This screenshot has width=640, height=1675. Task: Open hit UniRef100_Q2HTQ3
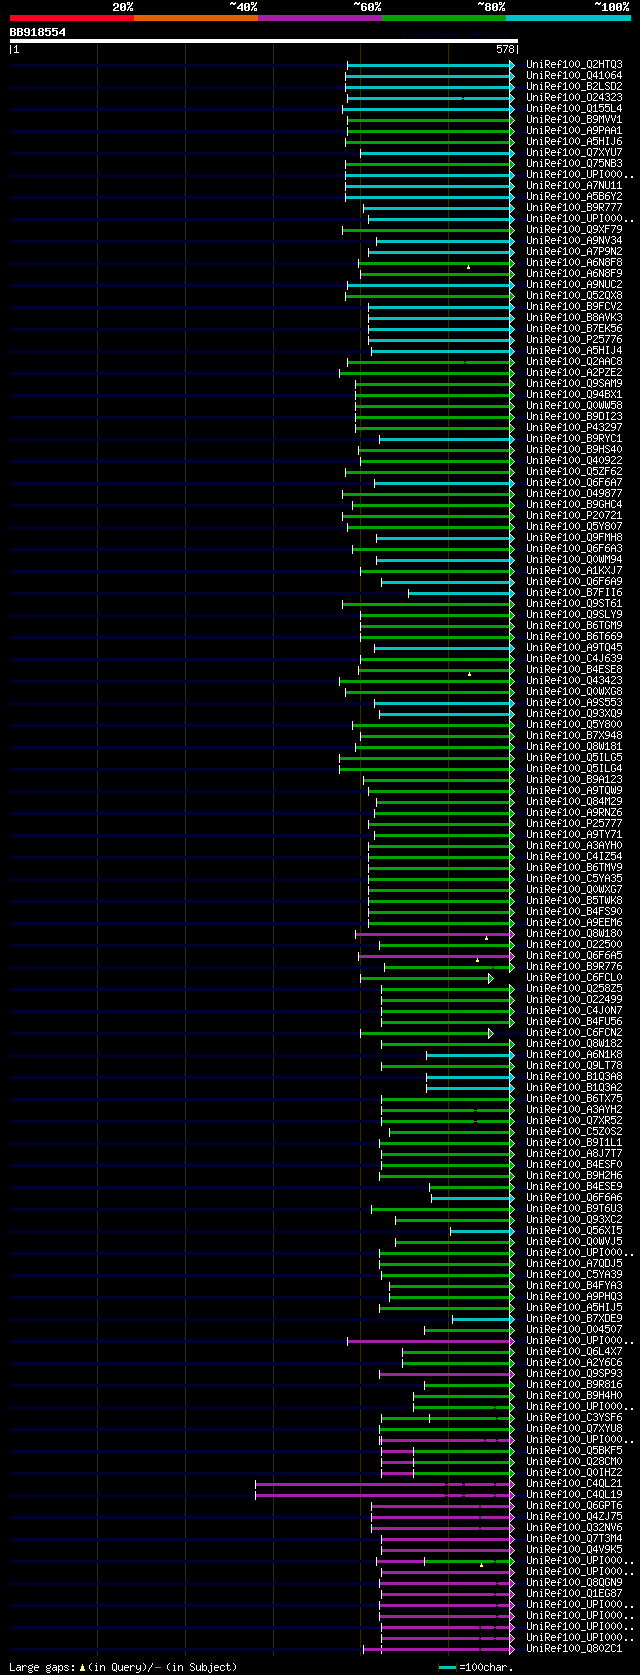[574, 64]
